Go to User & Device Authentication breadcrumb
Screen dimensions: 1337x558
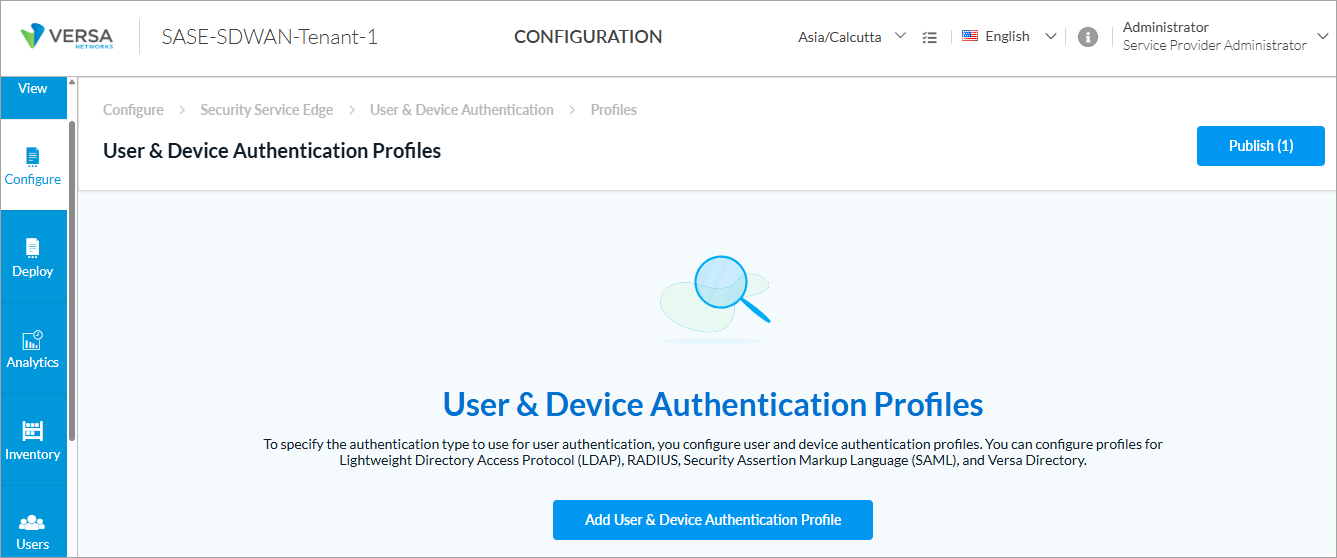461,110
